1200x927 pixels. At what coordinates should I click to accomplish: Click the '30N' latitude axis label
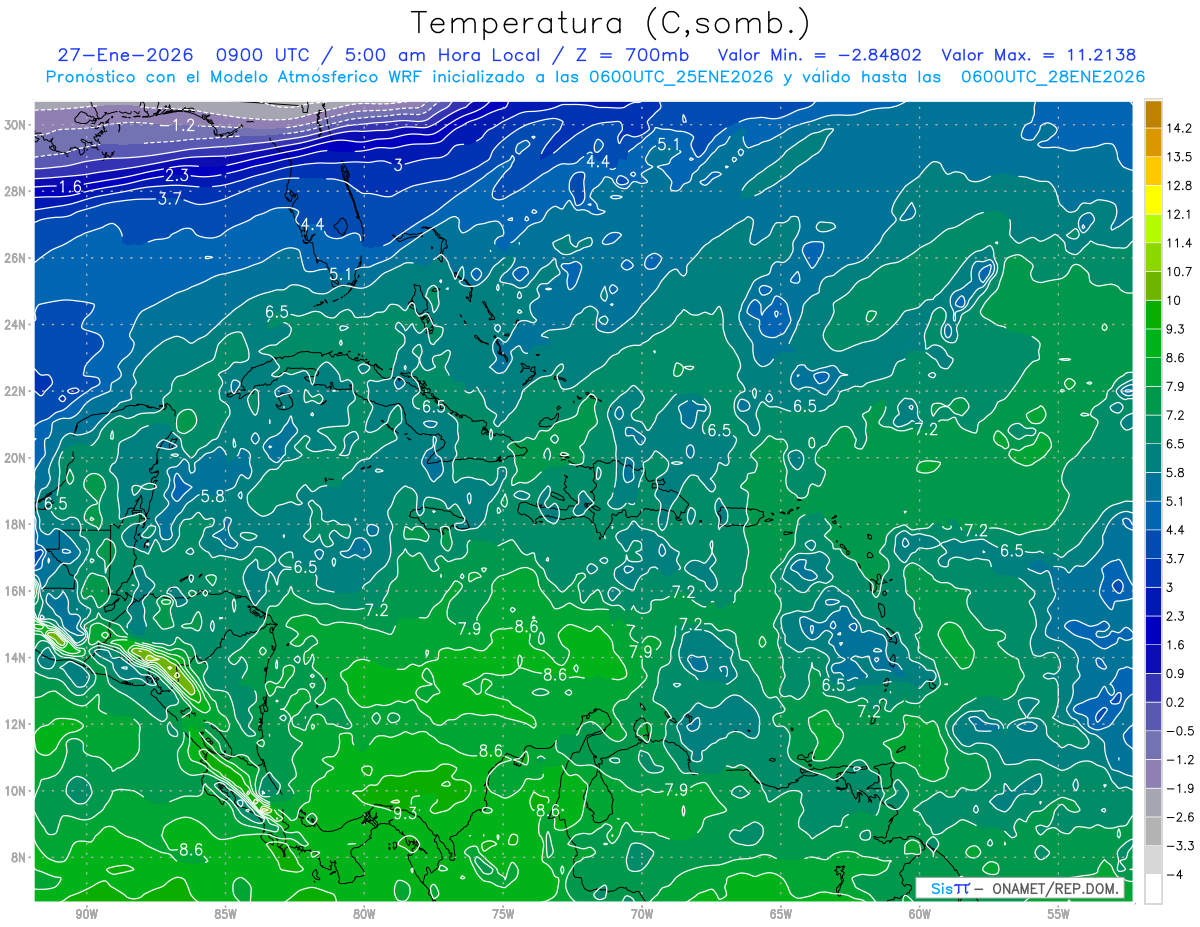pyautogui.click(x=15, y=125)
